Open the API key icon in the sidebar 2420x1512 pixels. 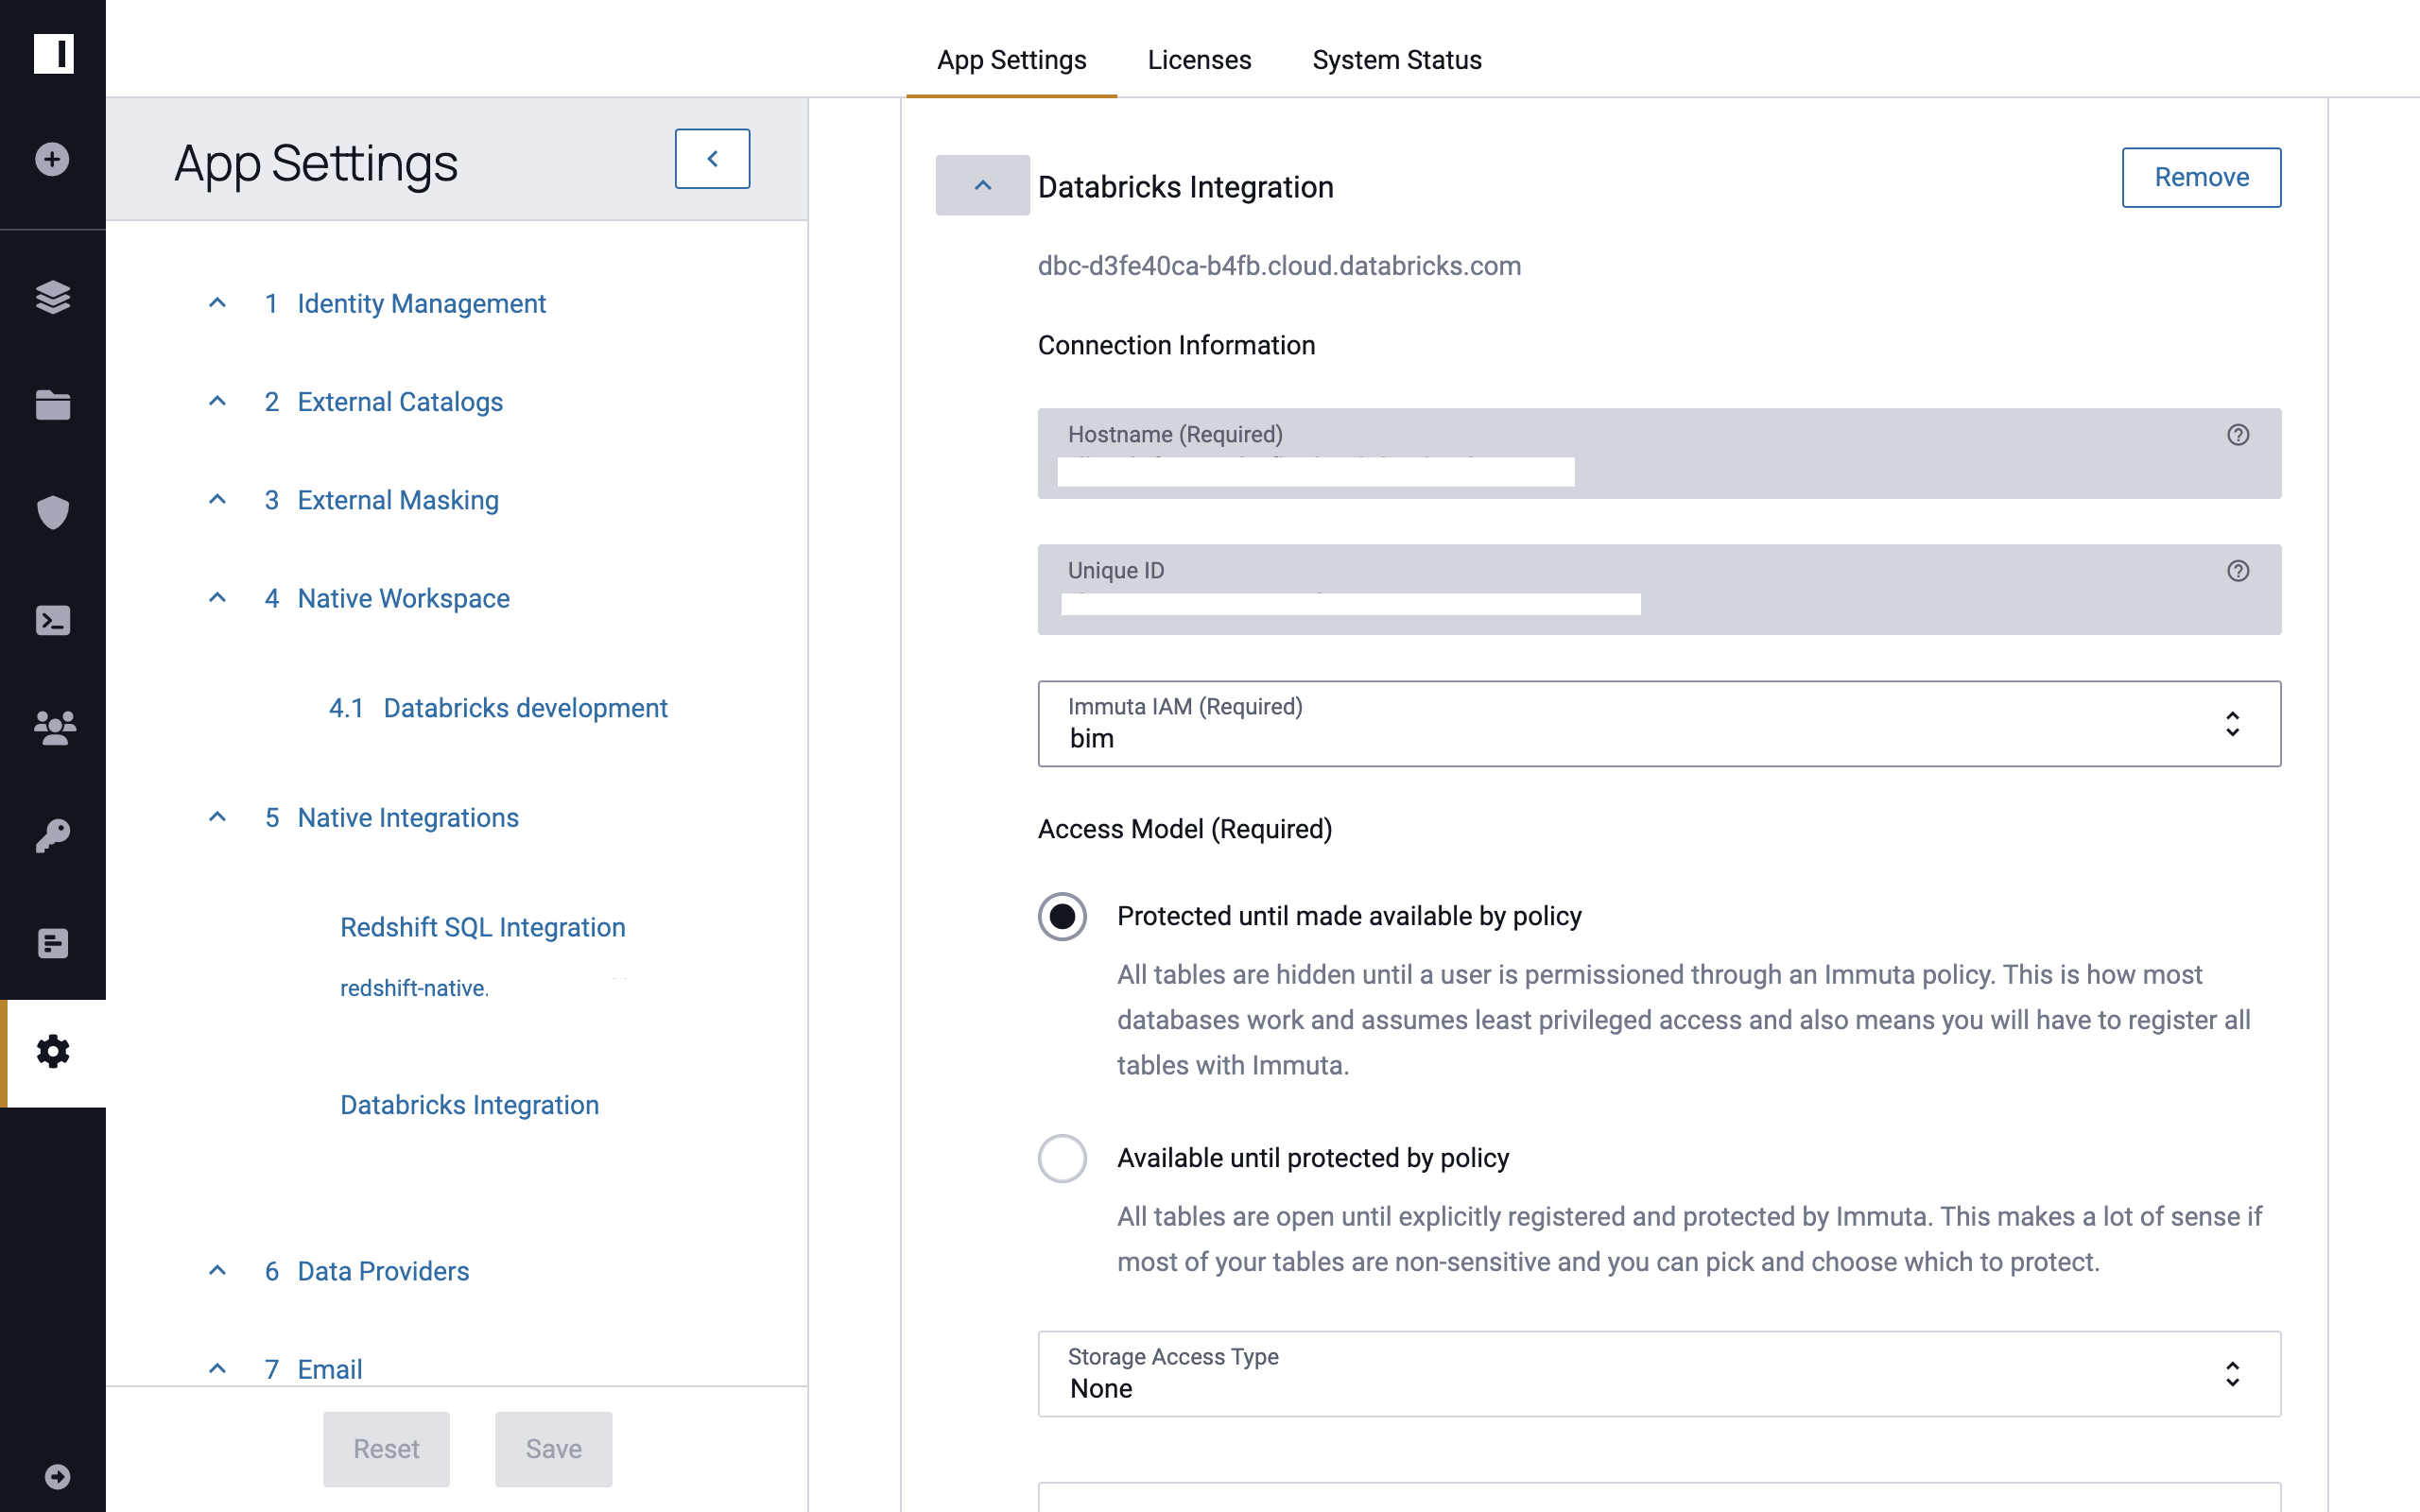pos(52,836)
